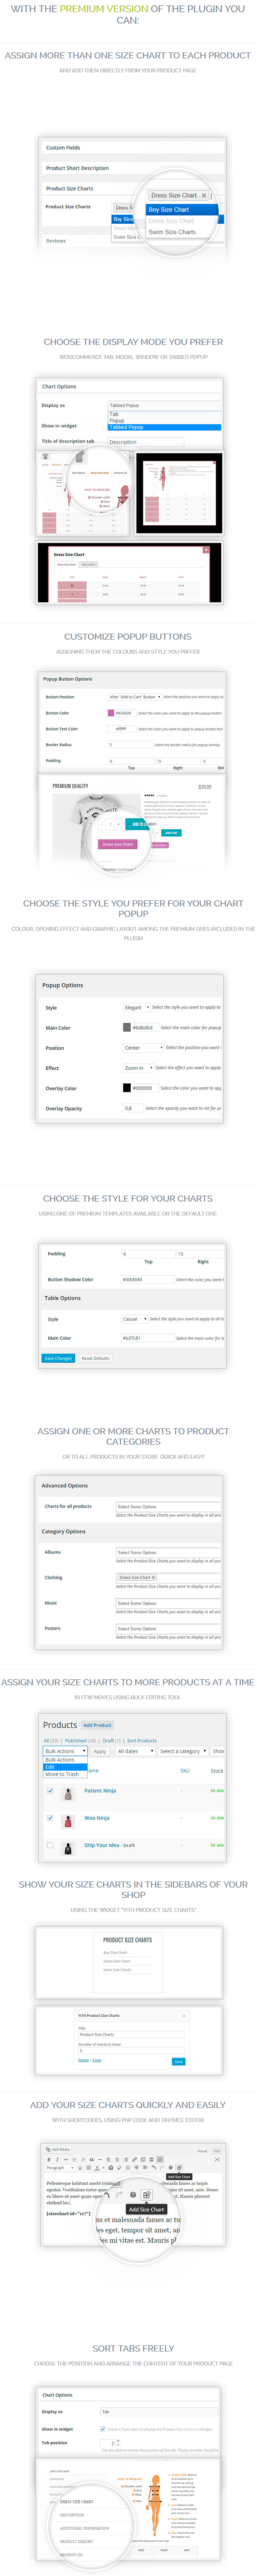Click the Save Changes button
Image resolution: width=257 pixels, height=2576 pixels.
(58, 1358)
